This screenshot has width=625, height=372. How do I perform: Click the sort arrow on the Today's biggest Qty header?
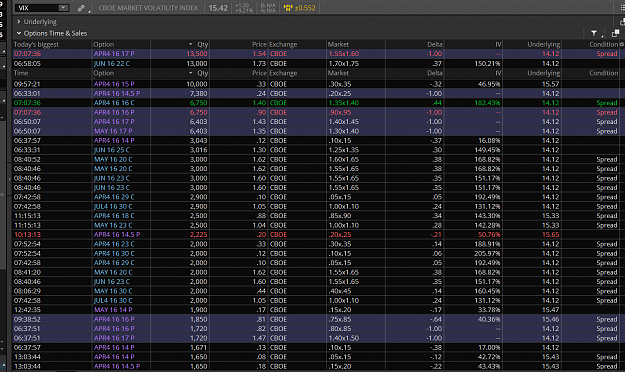191,44
